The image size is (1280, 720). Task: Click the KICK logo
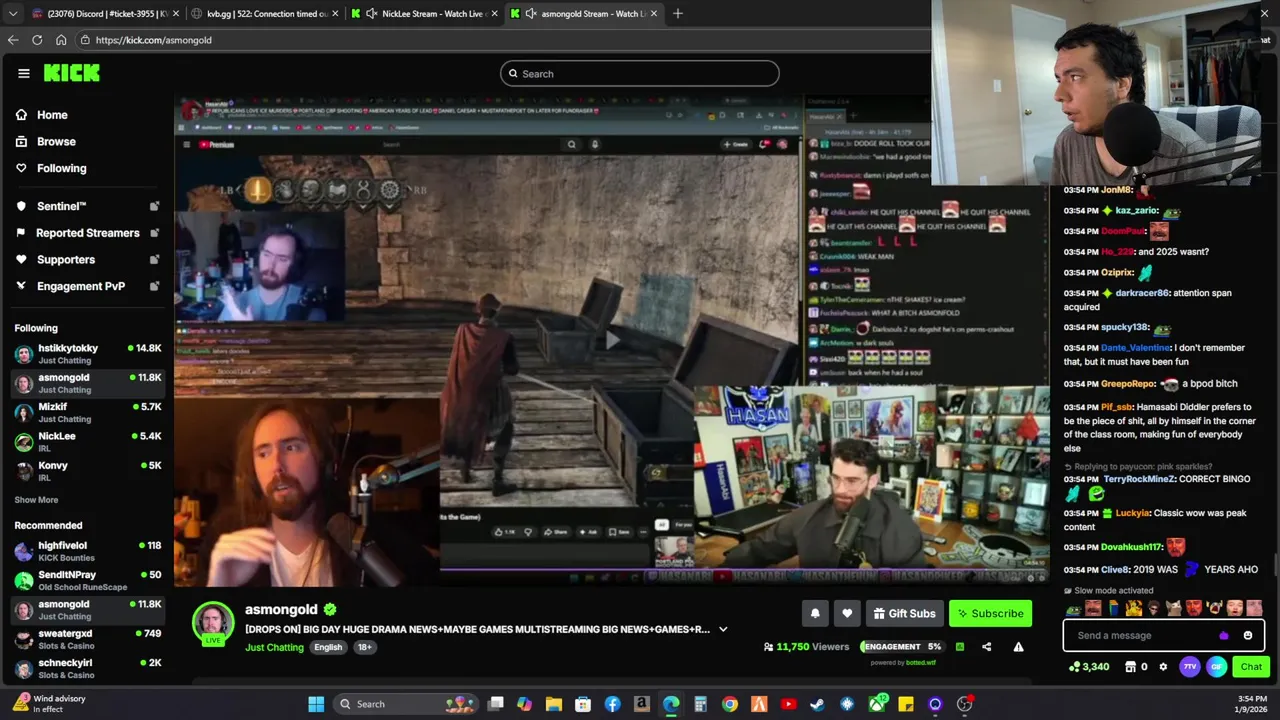[72, 73]
